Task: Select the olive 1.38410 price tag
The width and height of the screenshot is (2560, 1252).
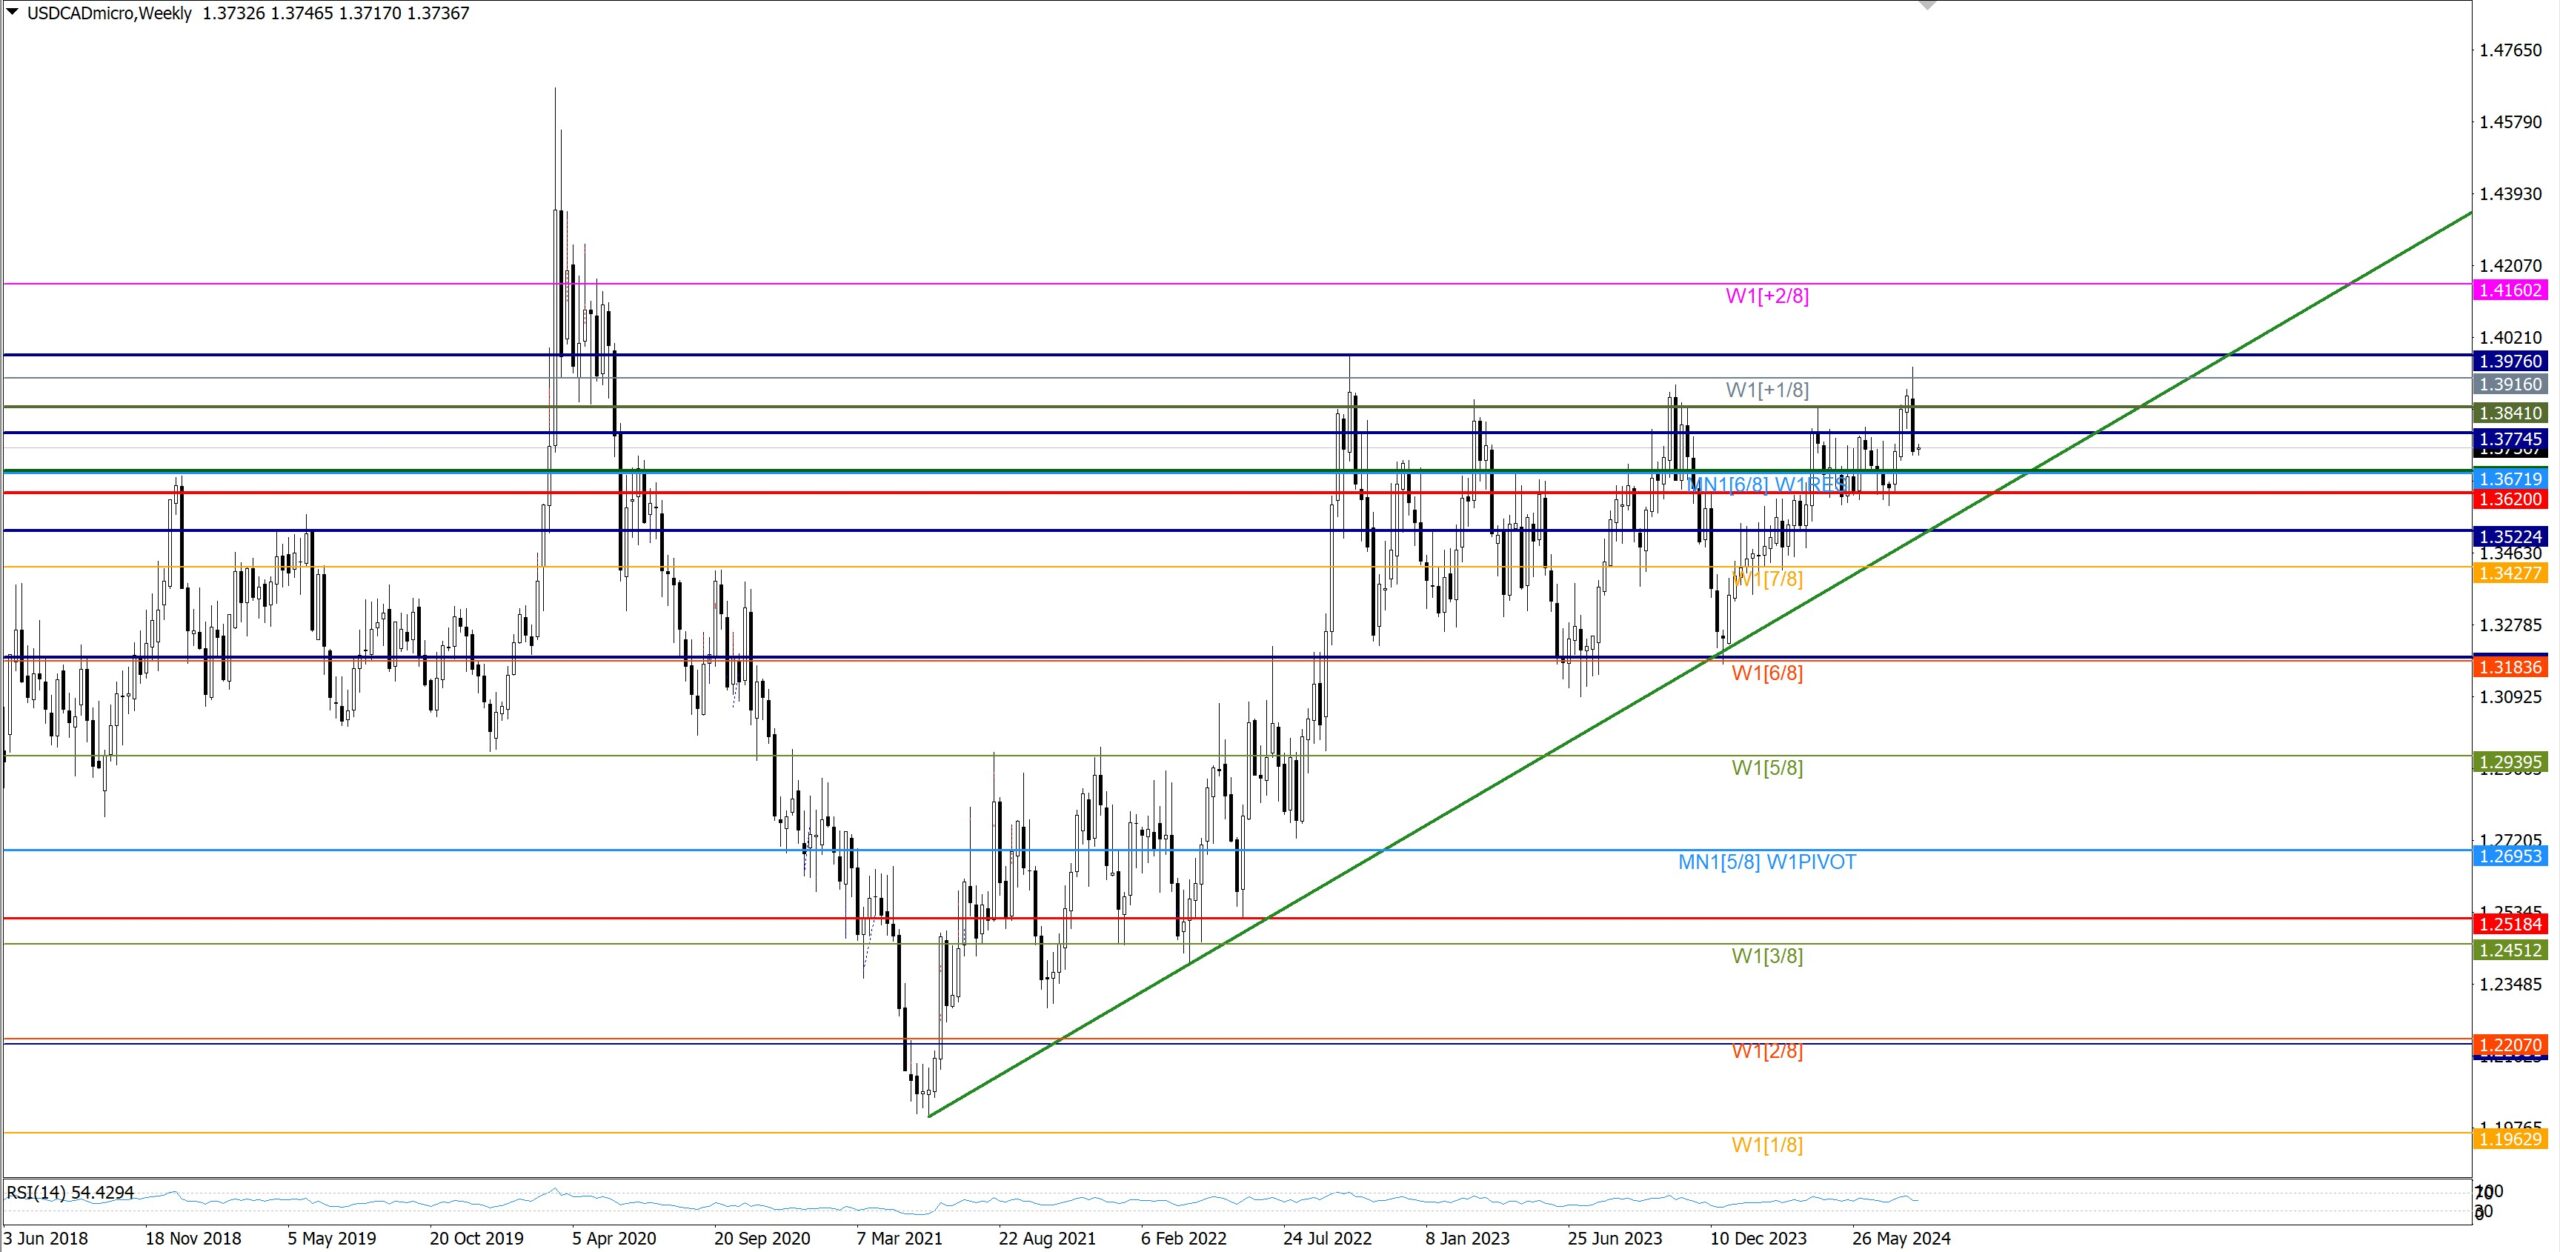Action: 2510,413
